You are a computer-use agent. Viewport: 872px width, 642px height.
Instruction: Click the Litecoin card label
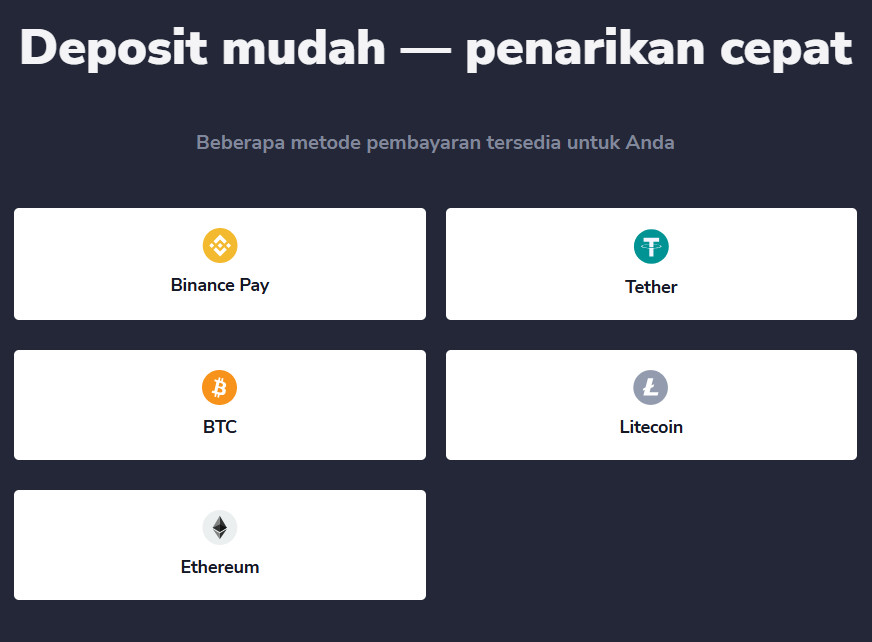click(x=651, y=427)
